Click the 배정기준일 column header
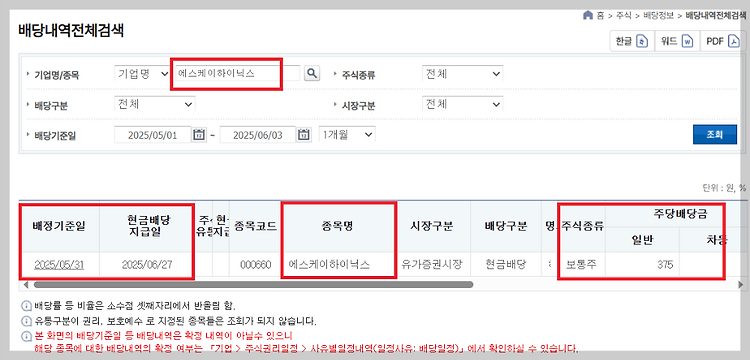This screenshot has width=750, height=360. 59,227
